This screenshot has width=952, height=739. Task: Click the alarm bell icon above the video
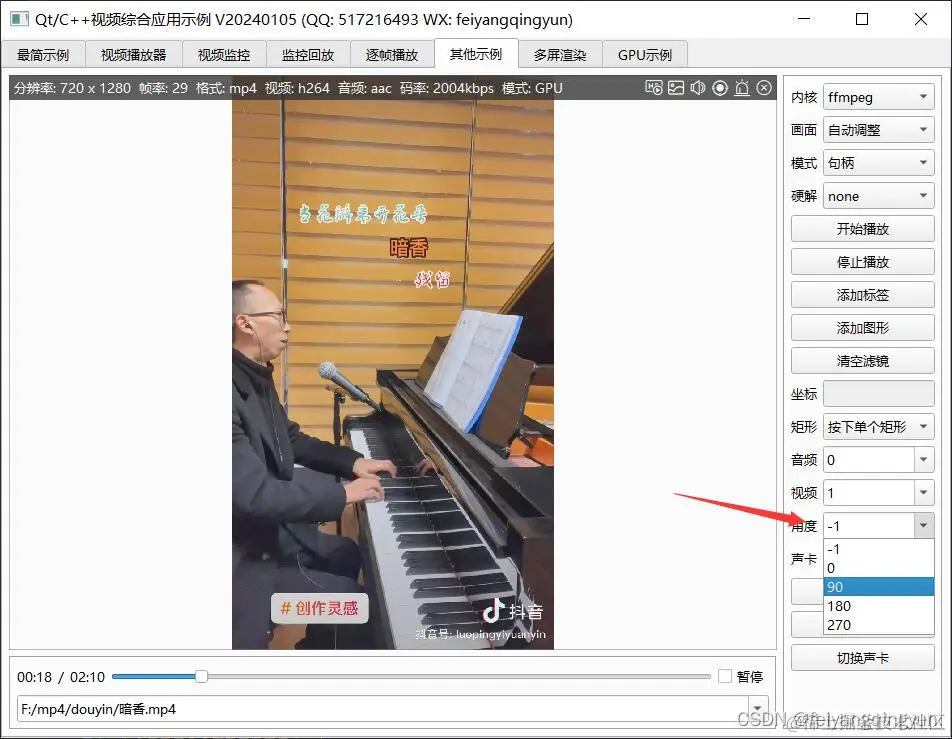(x=741, y=88)
